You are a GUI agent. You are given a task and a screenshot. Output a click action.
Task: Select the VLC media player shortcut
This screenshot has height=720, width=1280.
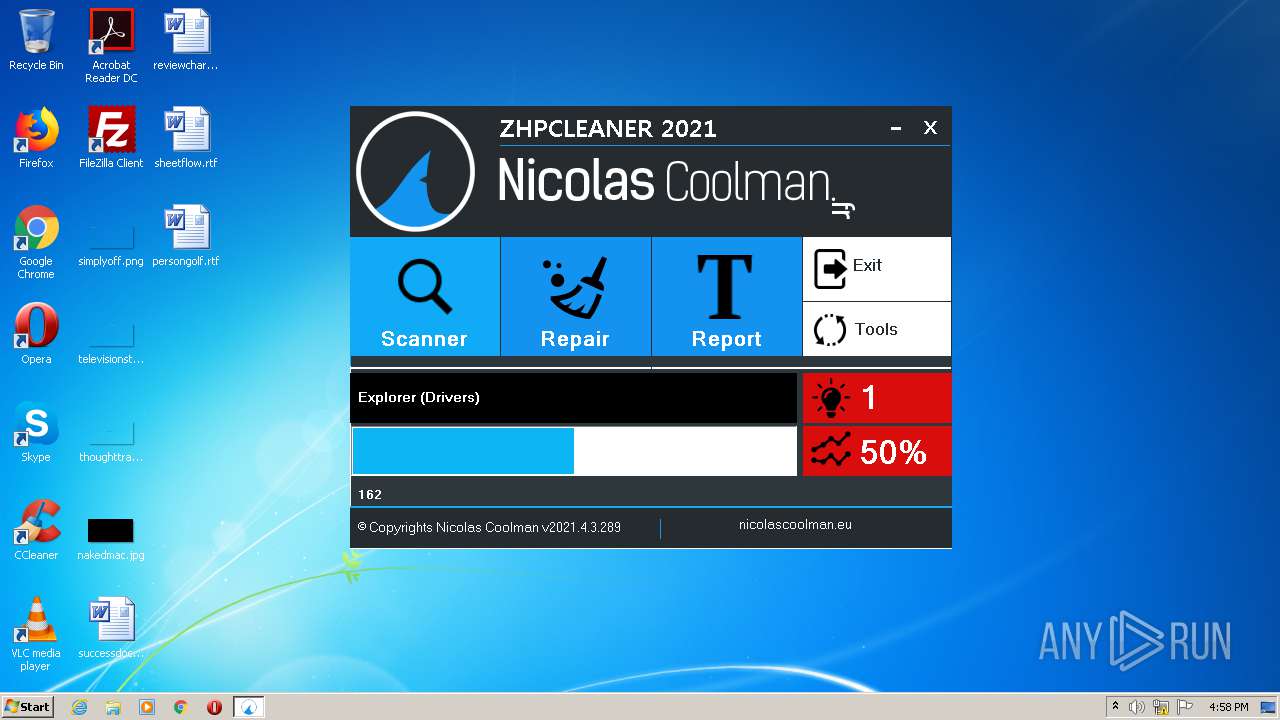point(36,634)
